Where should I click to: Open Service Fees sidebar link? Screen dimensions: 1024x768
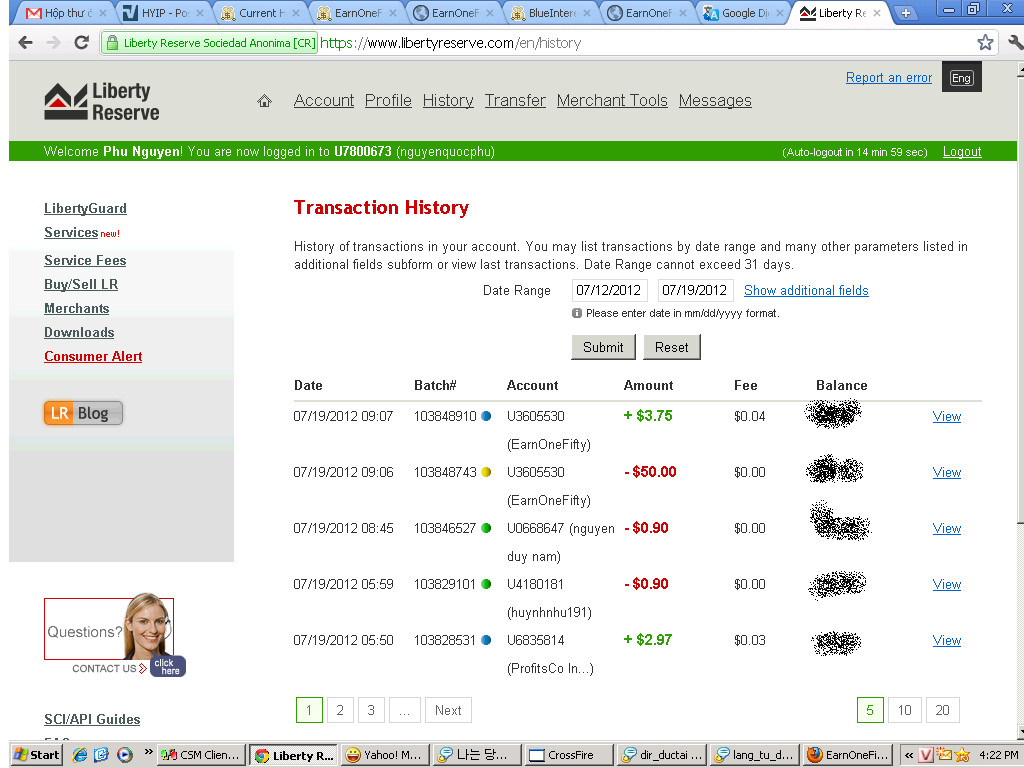click(x=85, y=261)
